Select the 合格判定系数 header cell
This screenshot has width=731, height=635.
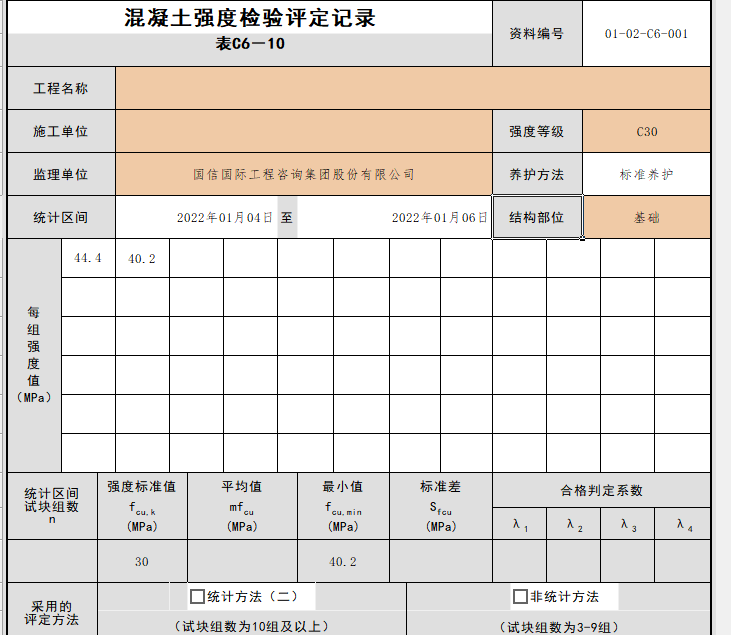(x=601, y=490)
